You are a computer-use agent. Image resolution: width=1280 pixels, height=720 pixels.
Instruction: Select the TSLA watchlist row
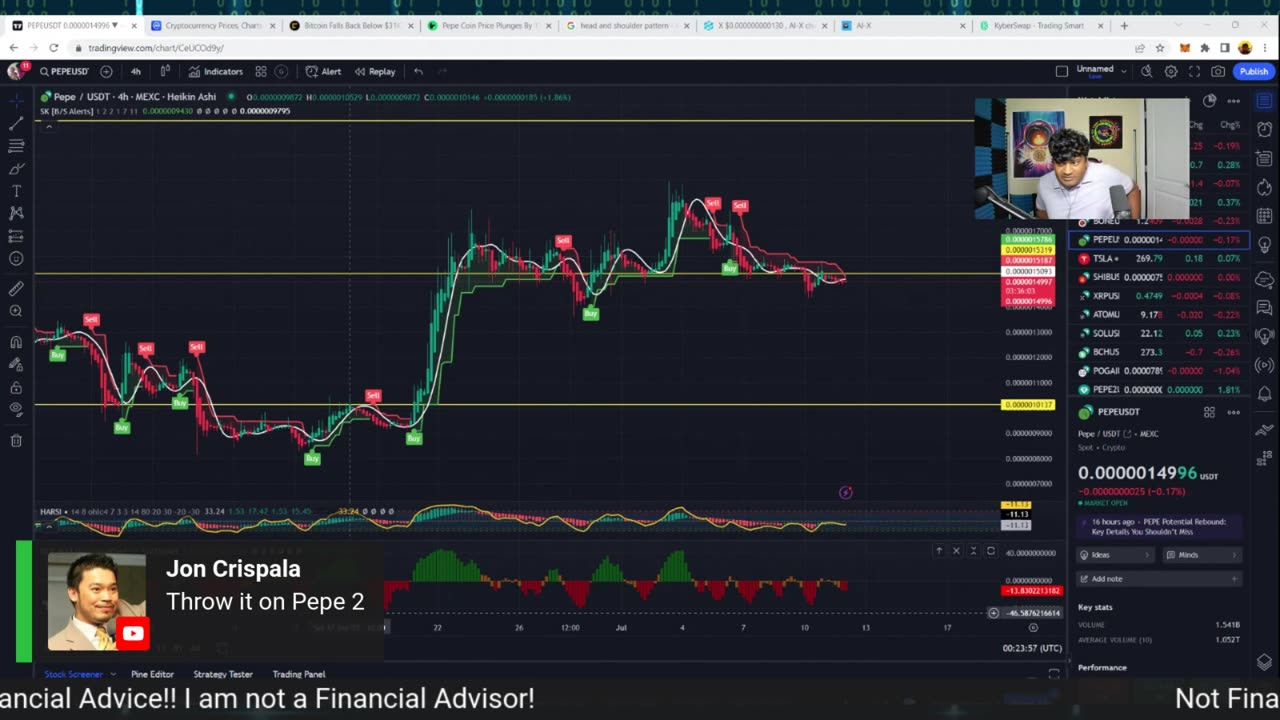click(x=1158, y=258)
